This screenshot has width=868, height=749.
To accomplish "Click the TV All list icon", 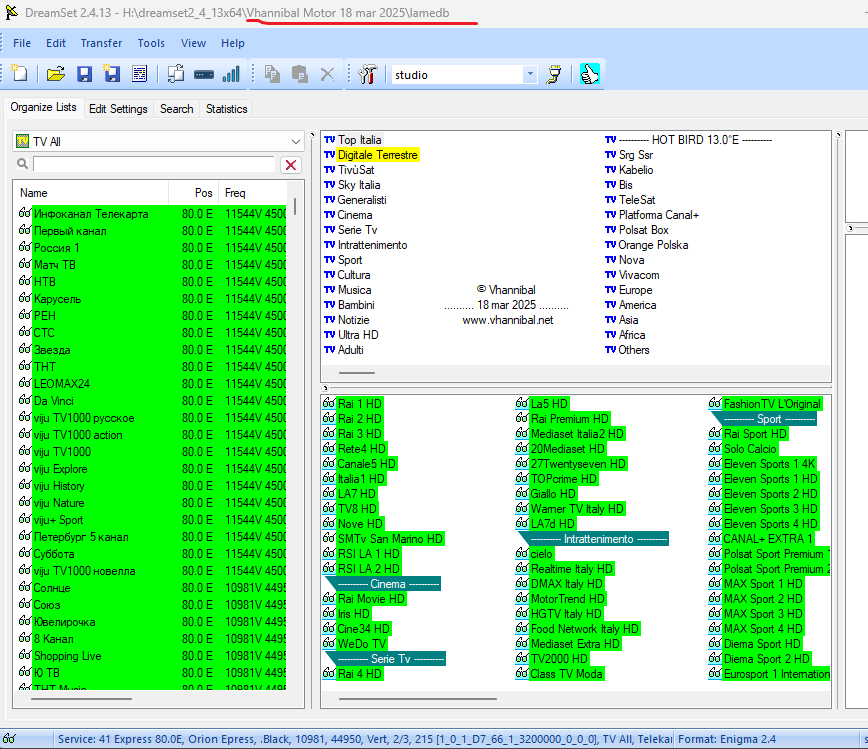I will pyautogui.click(x=22, y=141).
